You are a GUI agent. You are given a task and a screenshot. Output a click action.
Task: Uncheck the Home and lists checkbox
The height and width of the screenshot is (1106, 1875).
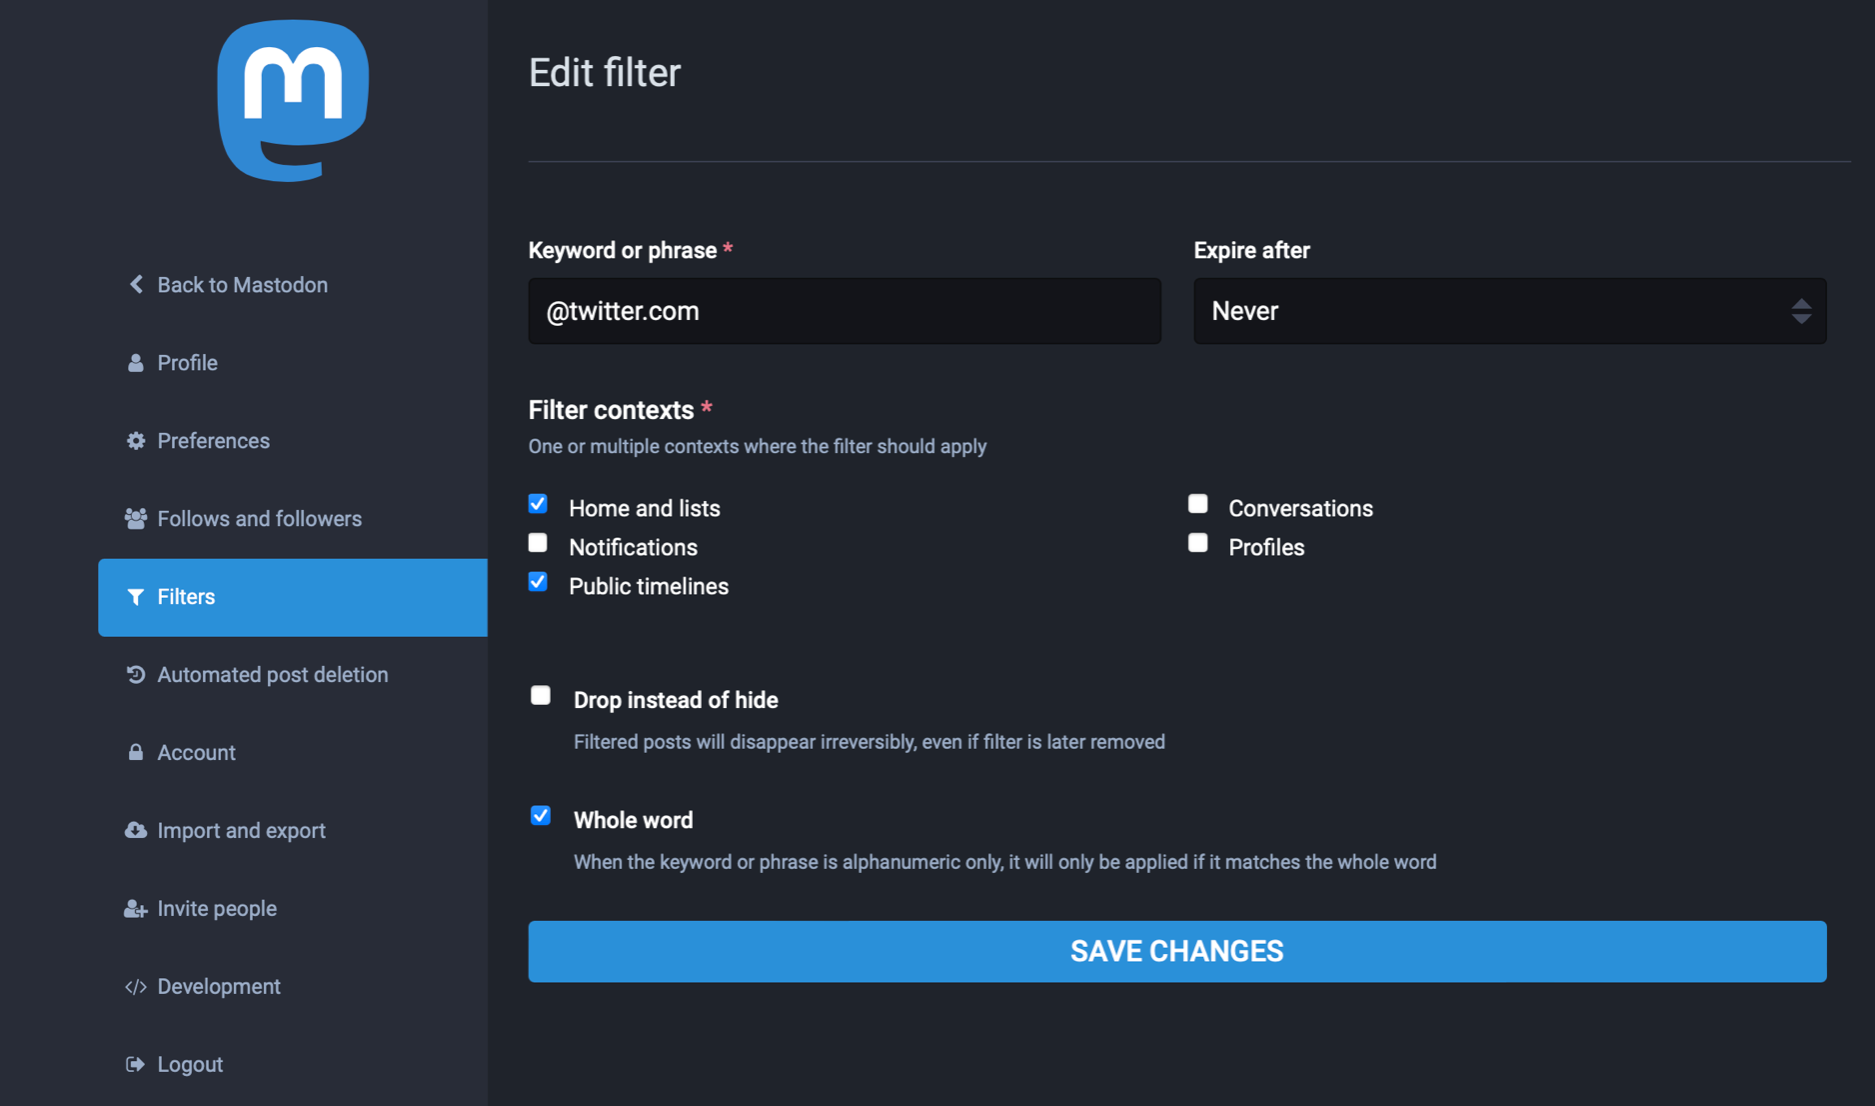pos(538,504)
